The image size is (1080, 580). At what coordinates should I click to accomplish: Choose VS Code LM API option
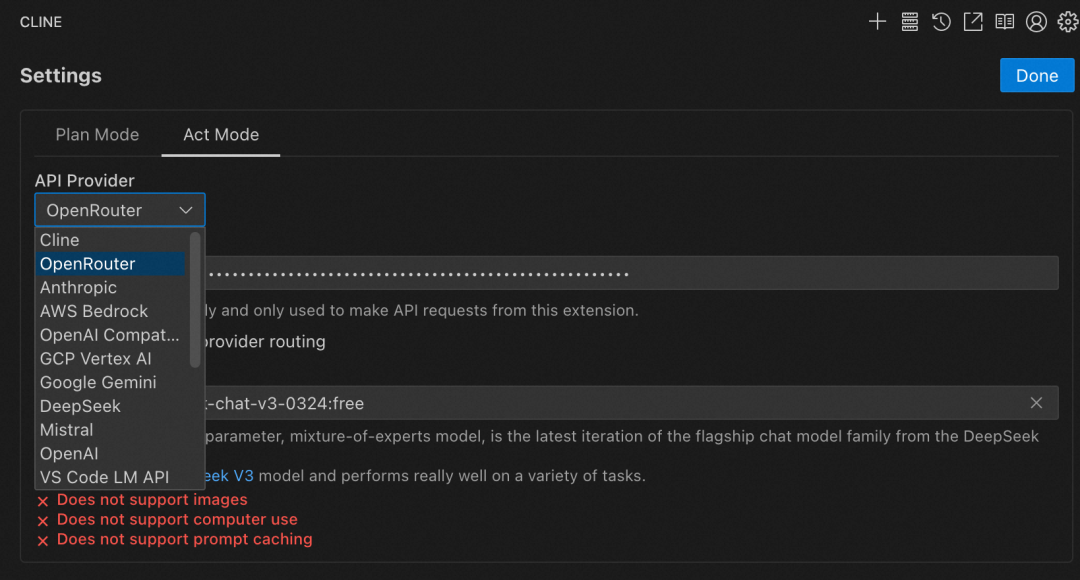click(x=104, y=477)
